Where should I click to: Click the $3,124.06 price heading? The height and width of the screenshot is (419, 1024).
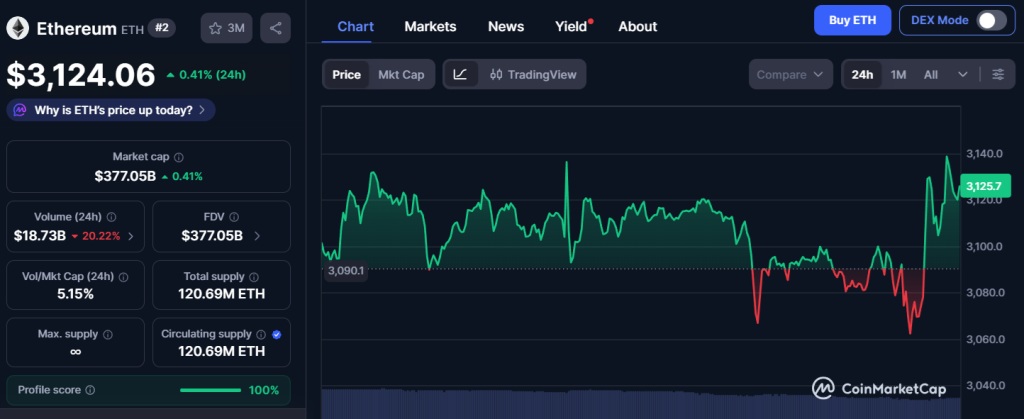click(x=81, y=74)
